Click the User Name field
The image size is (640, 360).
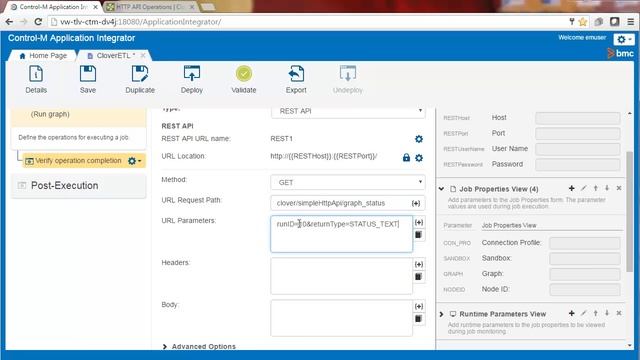[x=578, y=149]
